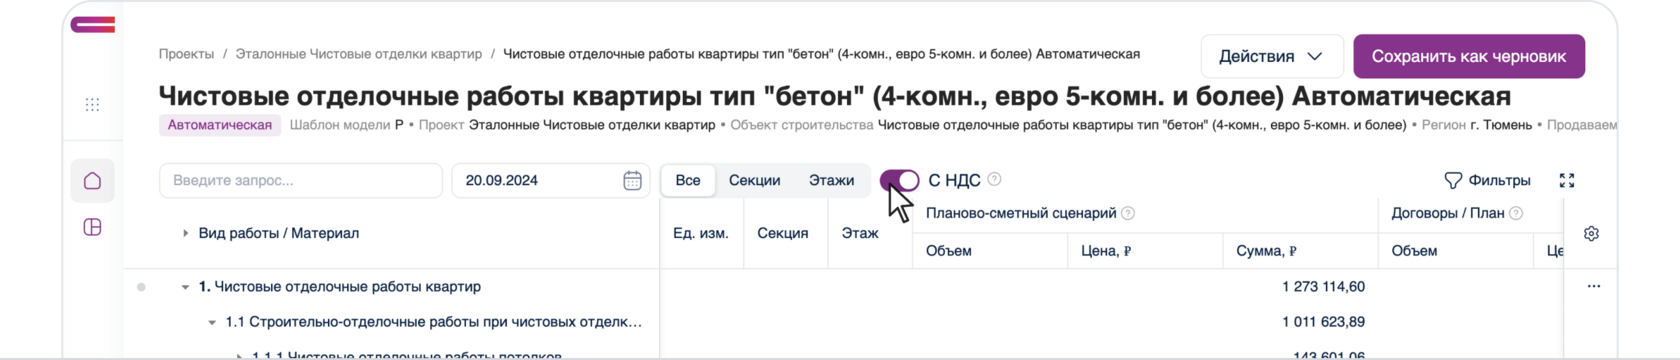Toggle the С НДС switch off
This screenshot has height=360, width=1680.
(x=899, y=180)
